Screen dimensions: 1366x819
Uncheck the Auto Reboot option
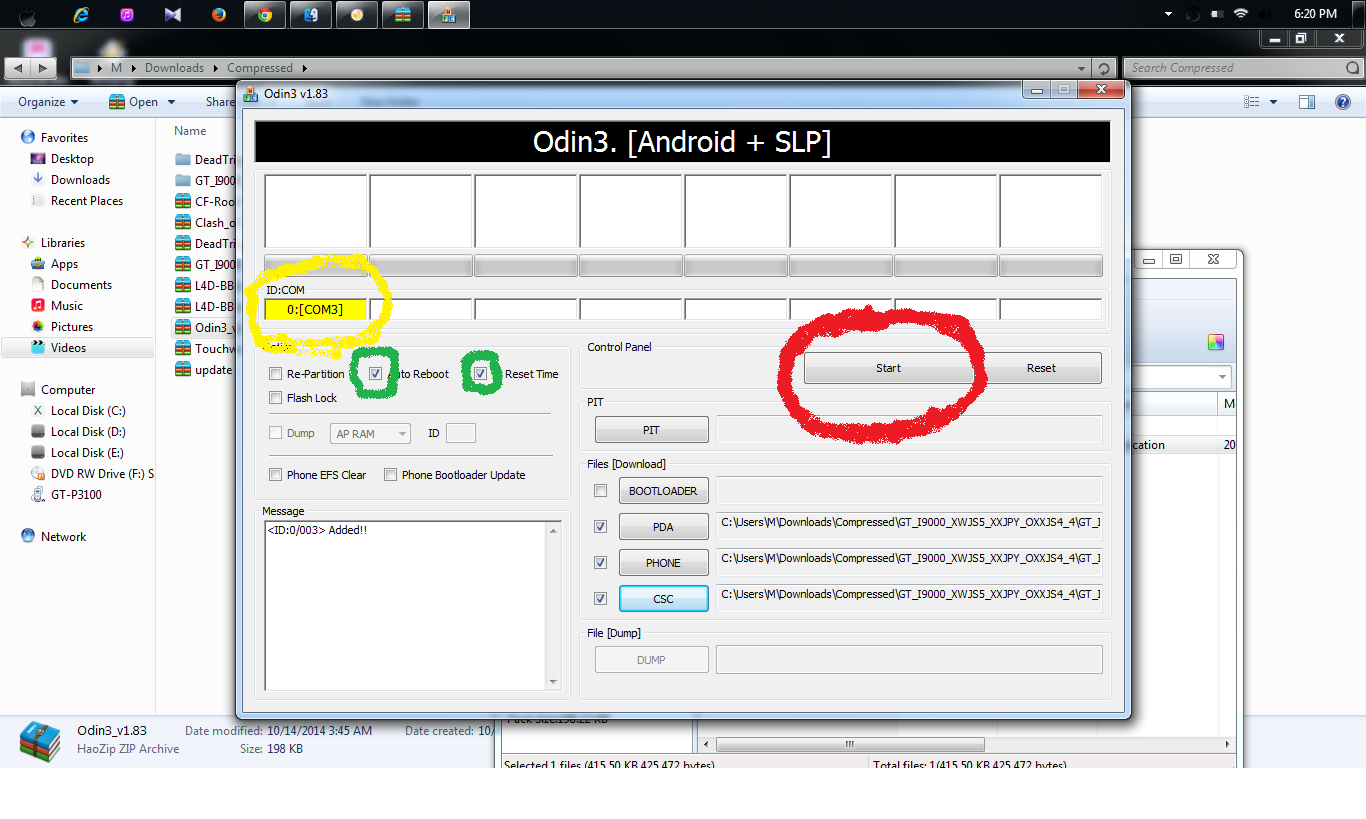pos(375,374)
